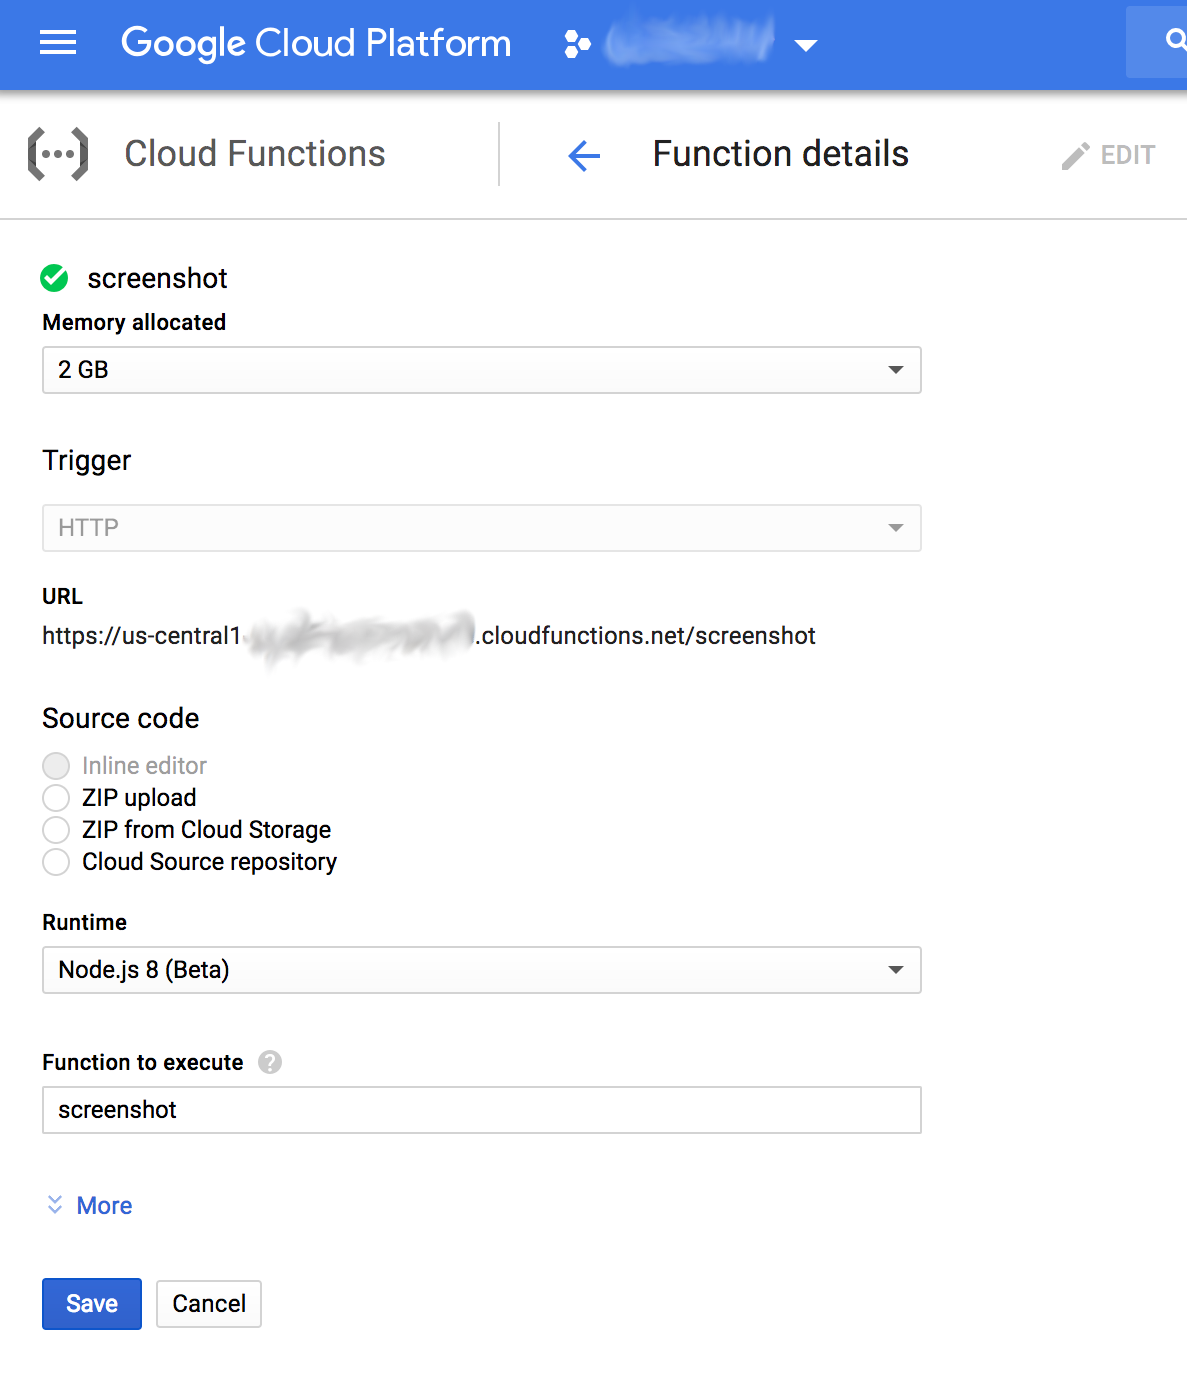Click the search magnifier icon
1187x1396 pixels.
1175,41
